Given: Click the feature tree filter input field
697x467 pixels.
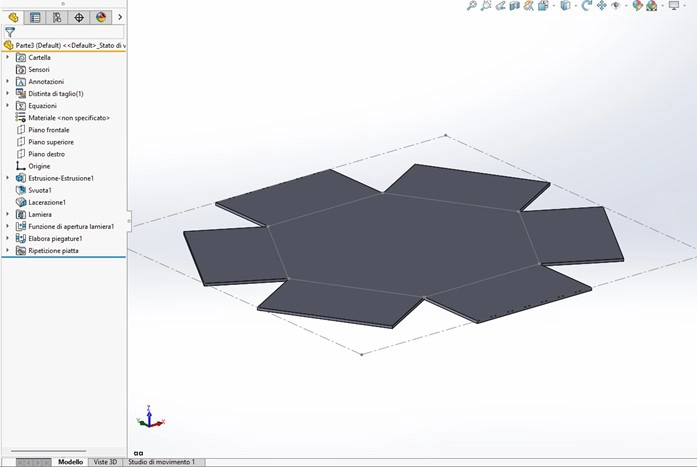Looking at the screenshot, I should (x=70, y=32).
